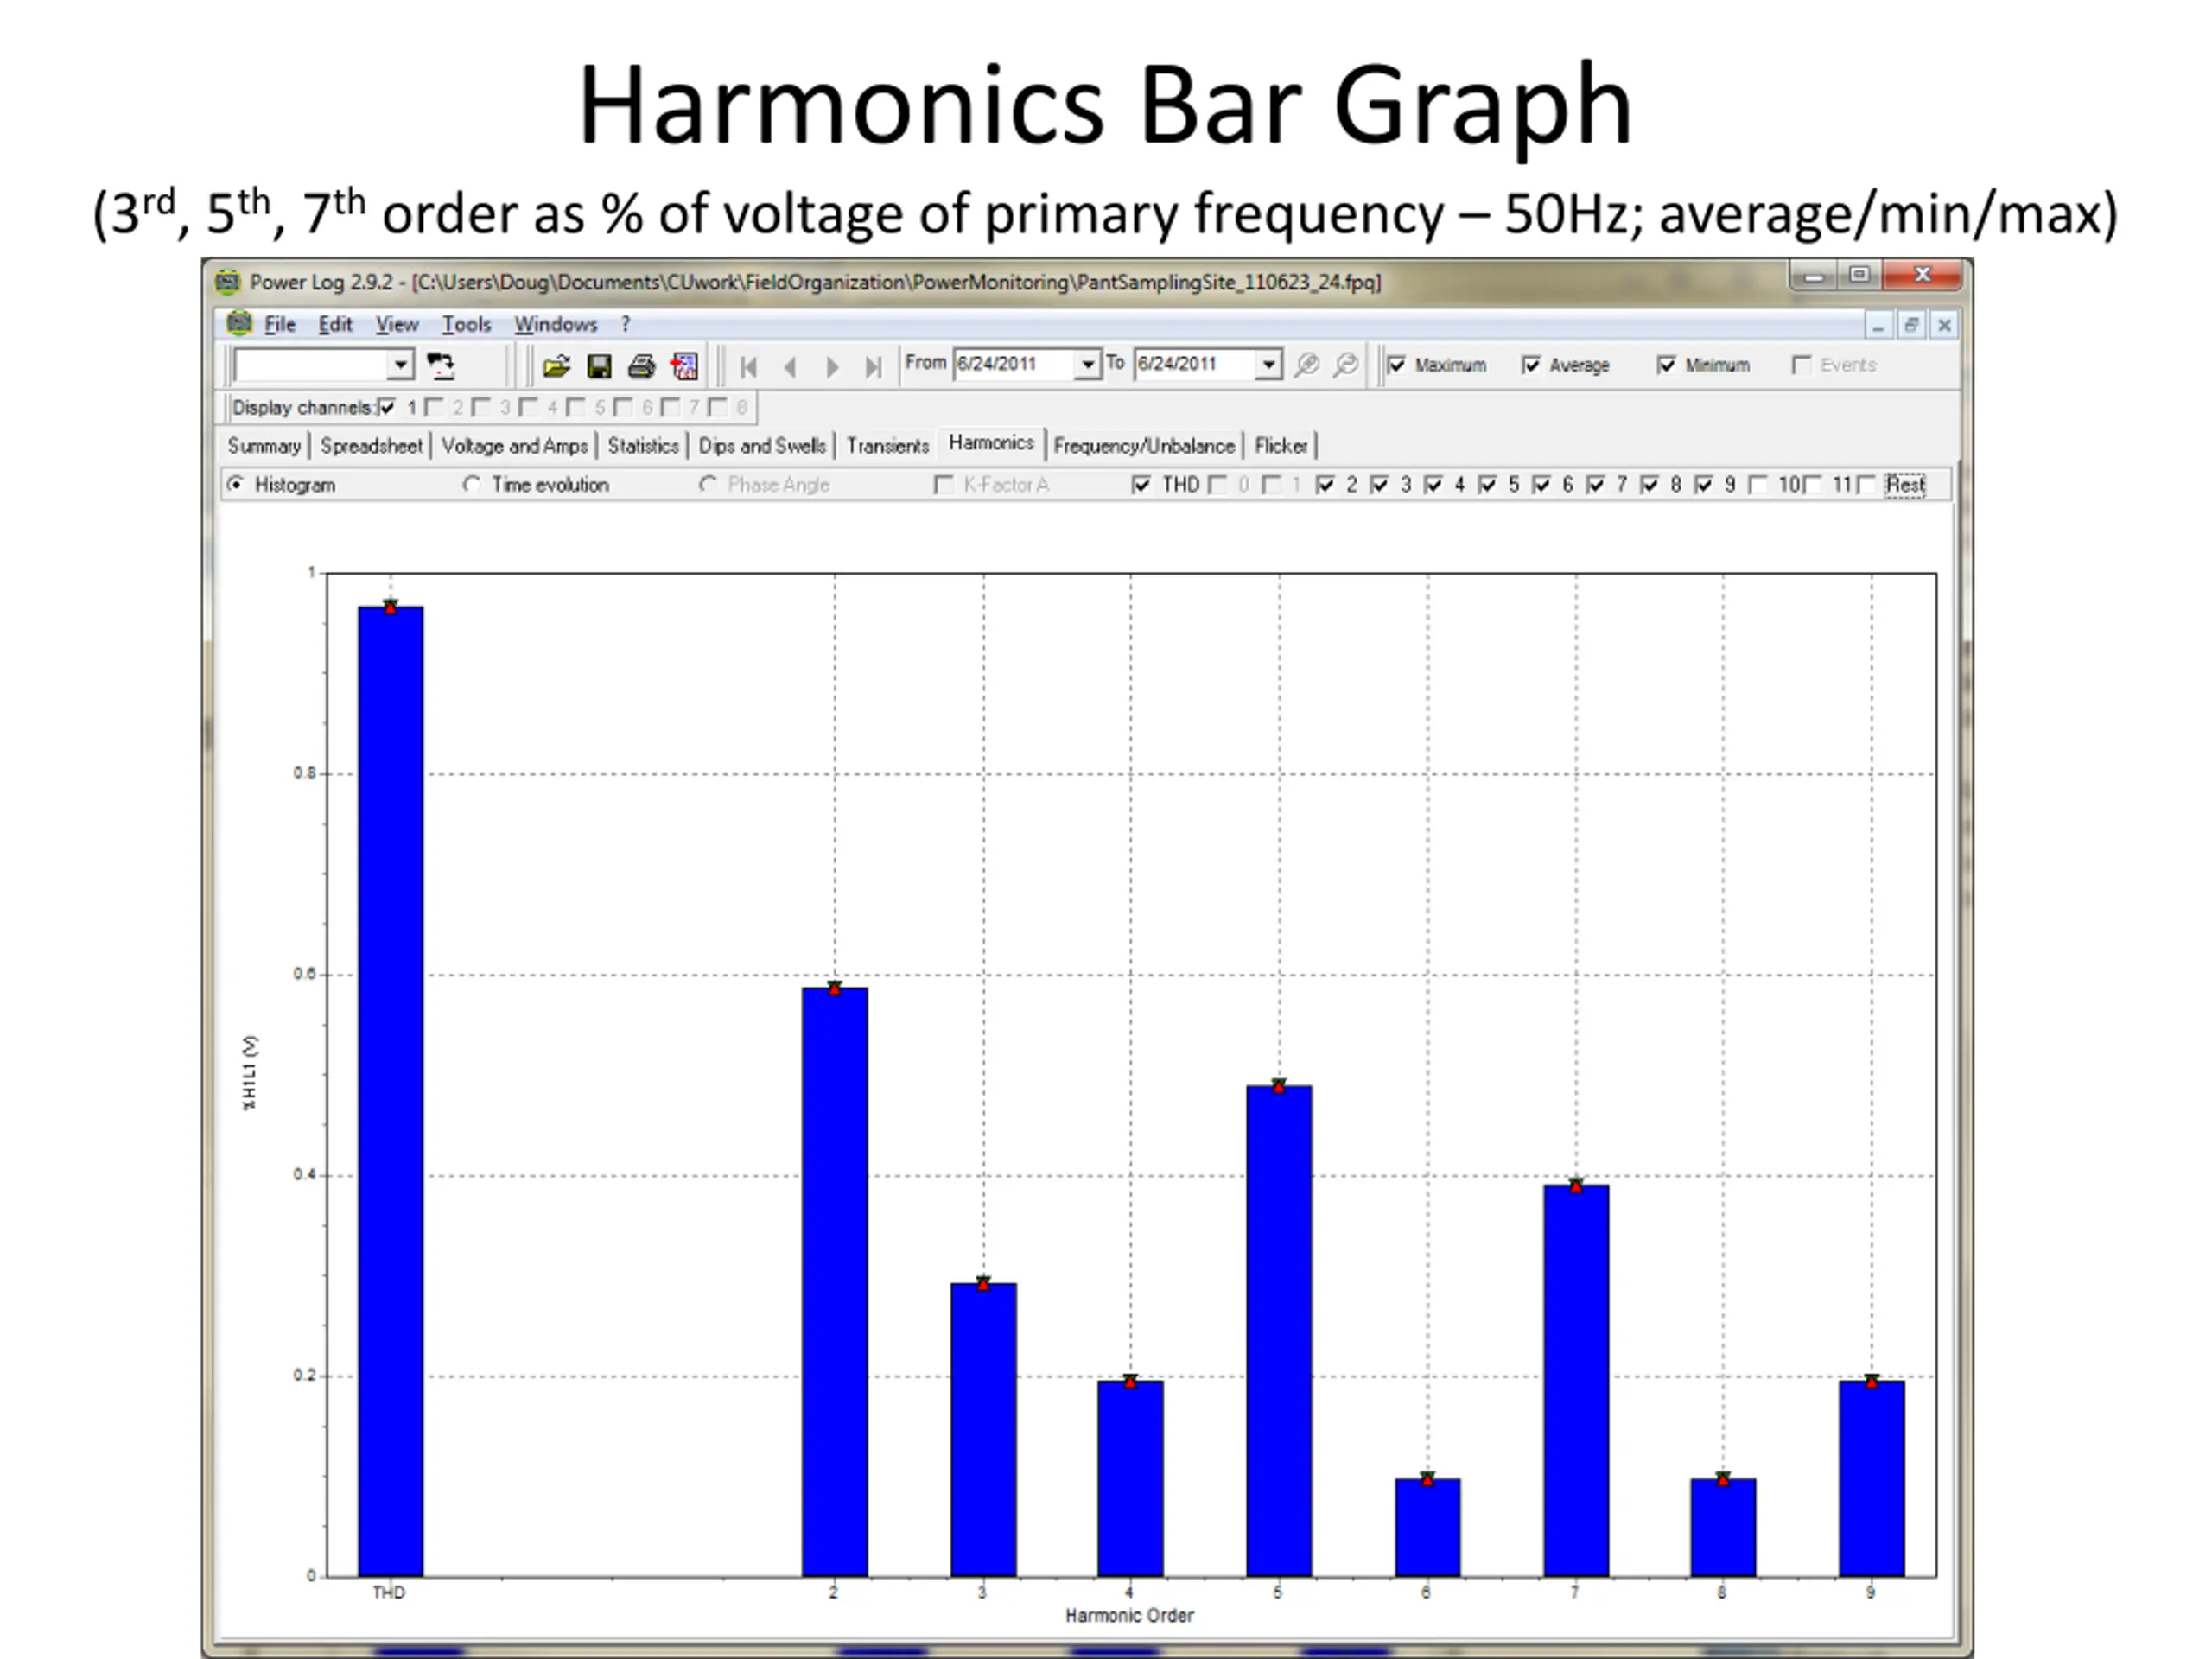Click the Power Log icon in the title bar
The image size is (2212, 1659).
[228, 282]
